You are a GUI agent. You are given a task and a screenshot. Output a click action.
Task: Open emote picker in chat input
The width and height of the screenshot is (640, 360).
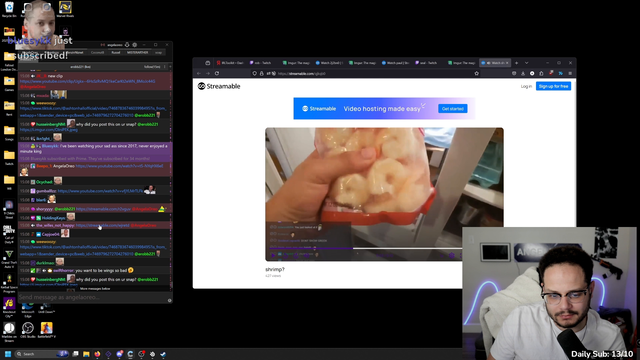pos(169,300)
